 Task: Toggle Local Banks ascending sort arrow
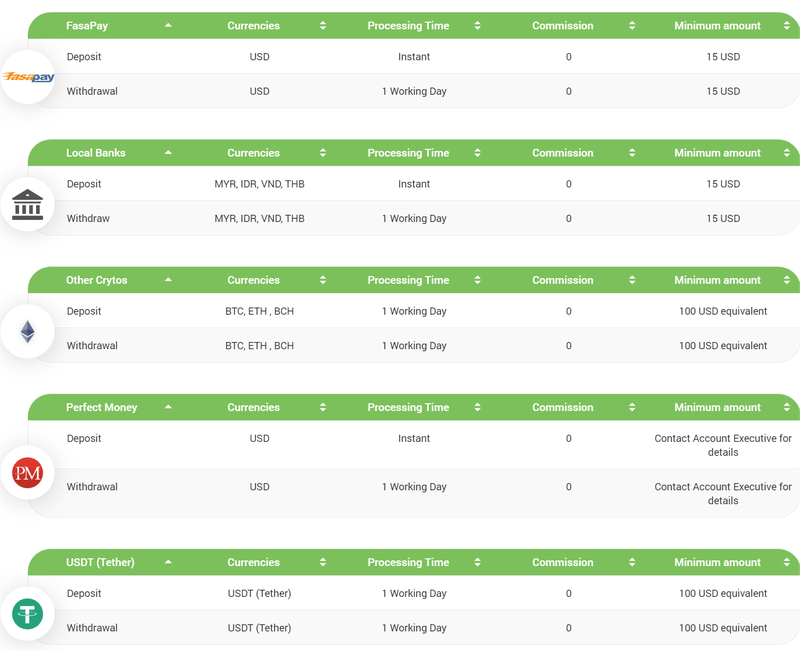[x=168, y=152]
